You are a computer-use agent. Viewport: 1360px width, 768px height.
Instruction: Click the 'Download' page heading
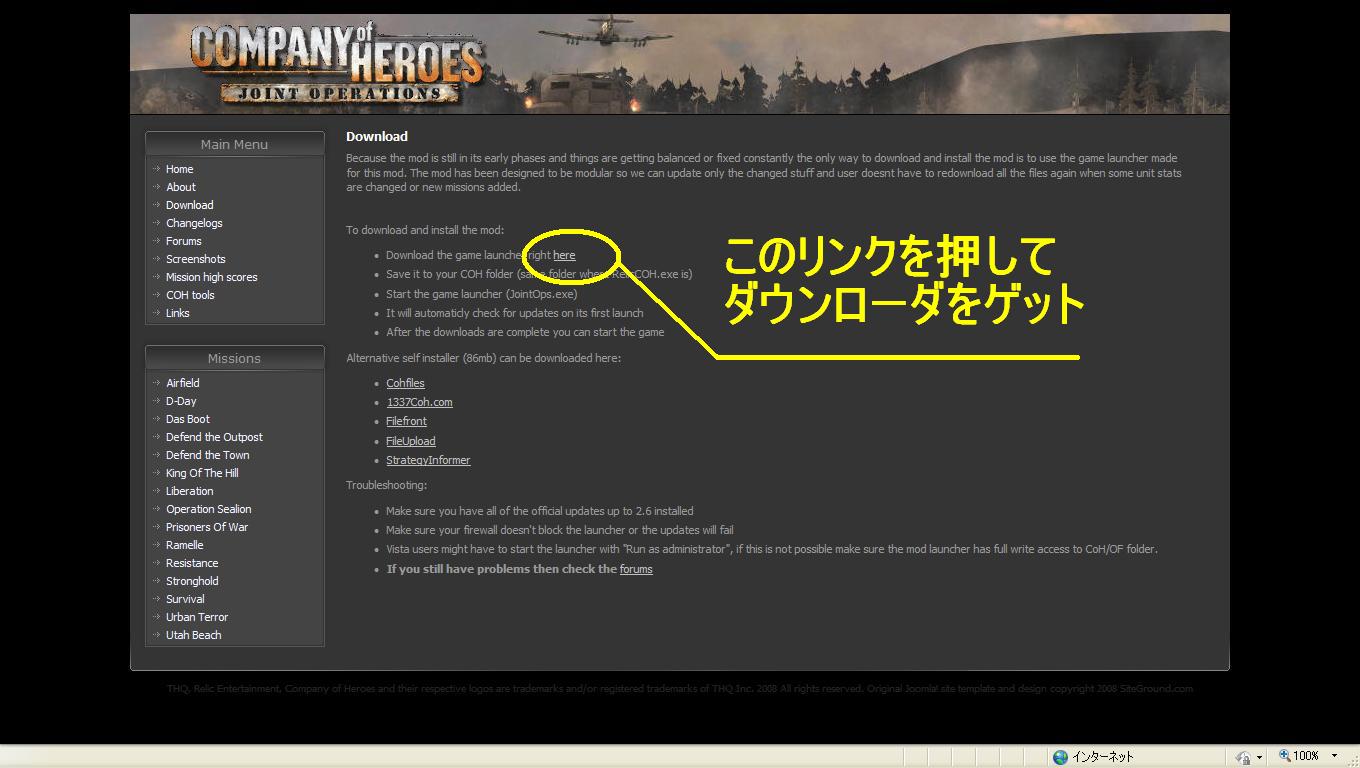pos(377,136)
